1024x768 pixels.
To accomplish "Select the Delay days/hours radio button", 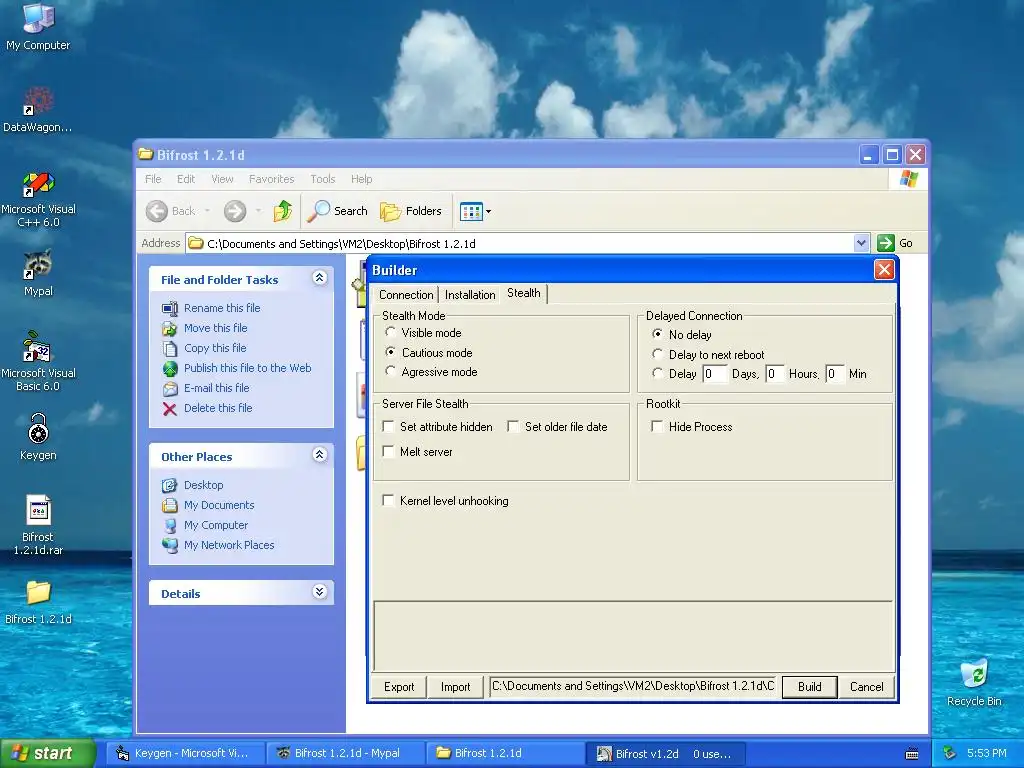I will (658, 374).
